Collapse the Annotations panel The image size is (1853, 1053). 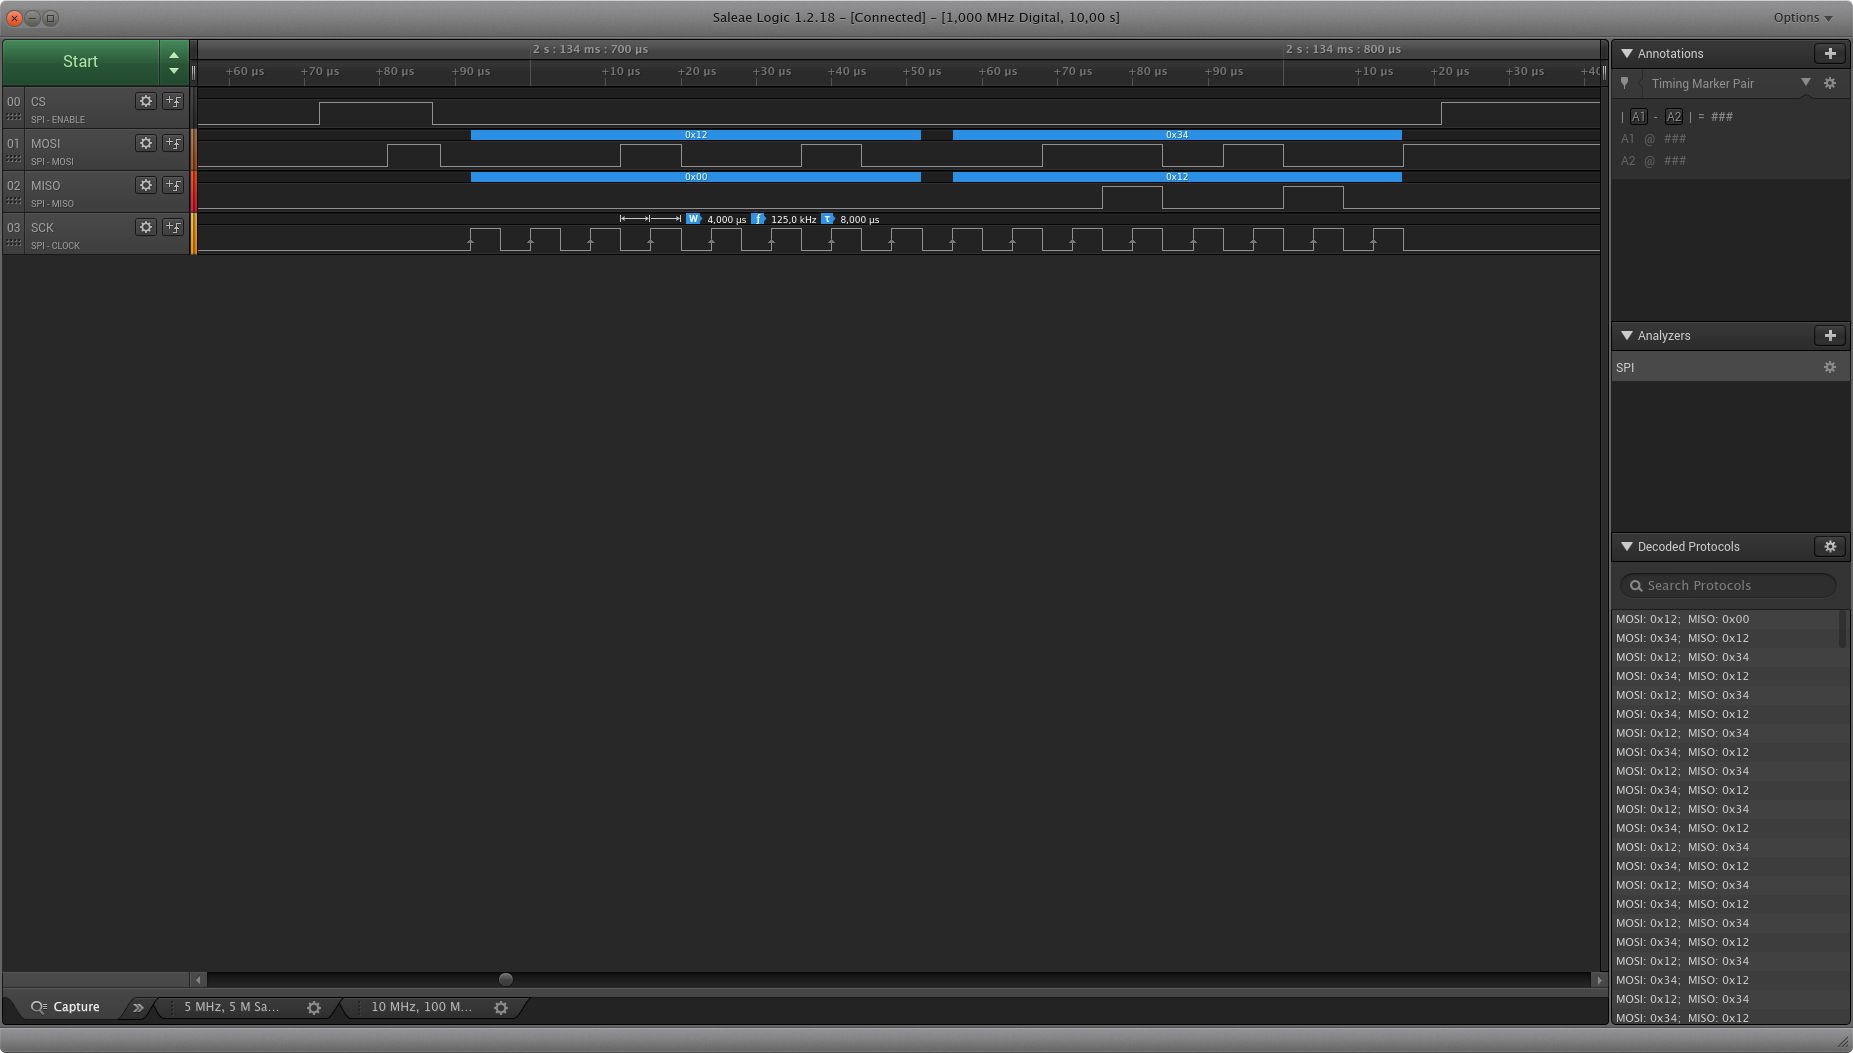click(1626, 53)
